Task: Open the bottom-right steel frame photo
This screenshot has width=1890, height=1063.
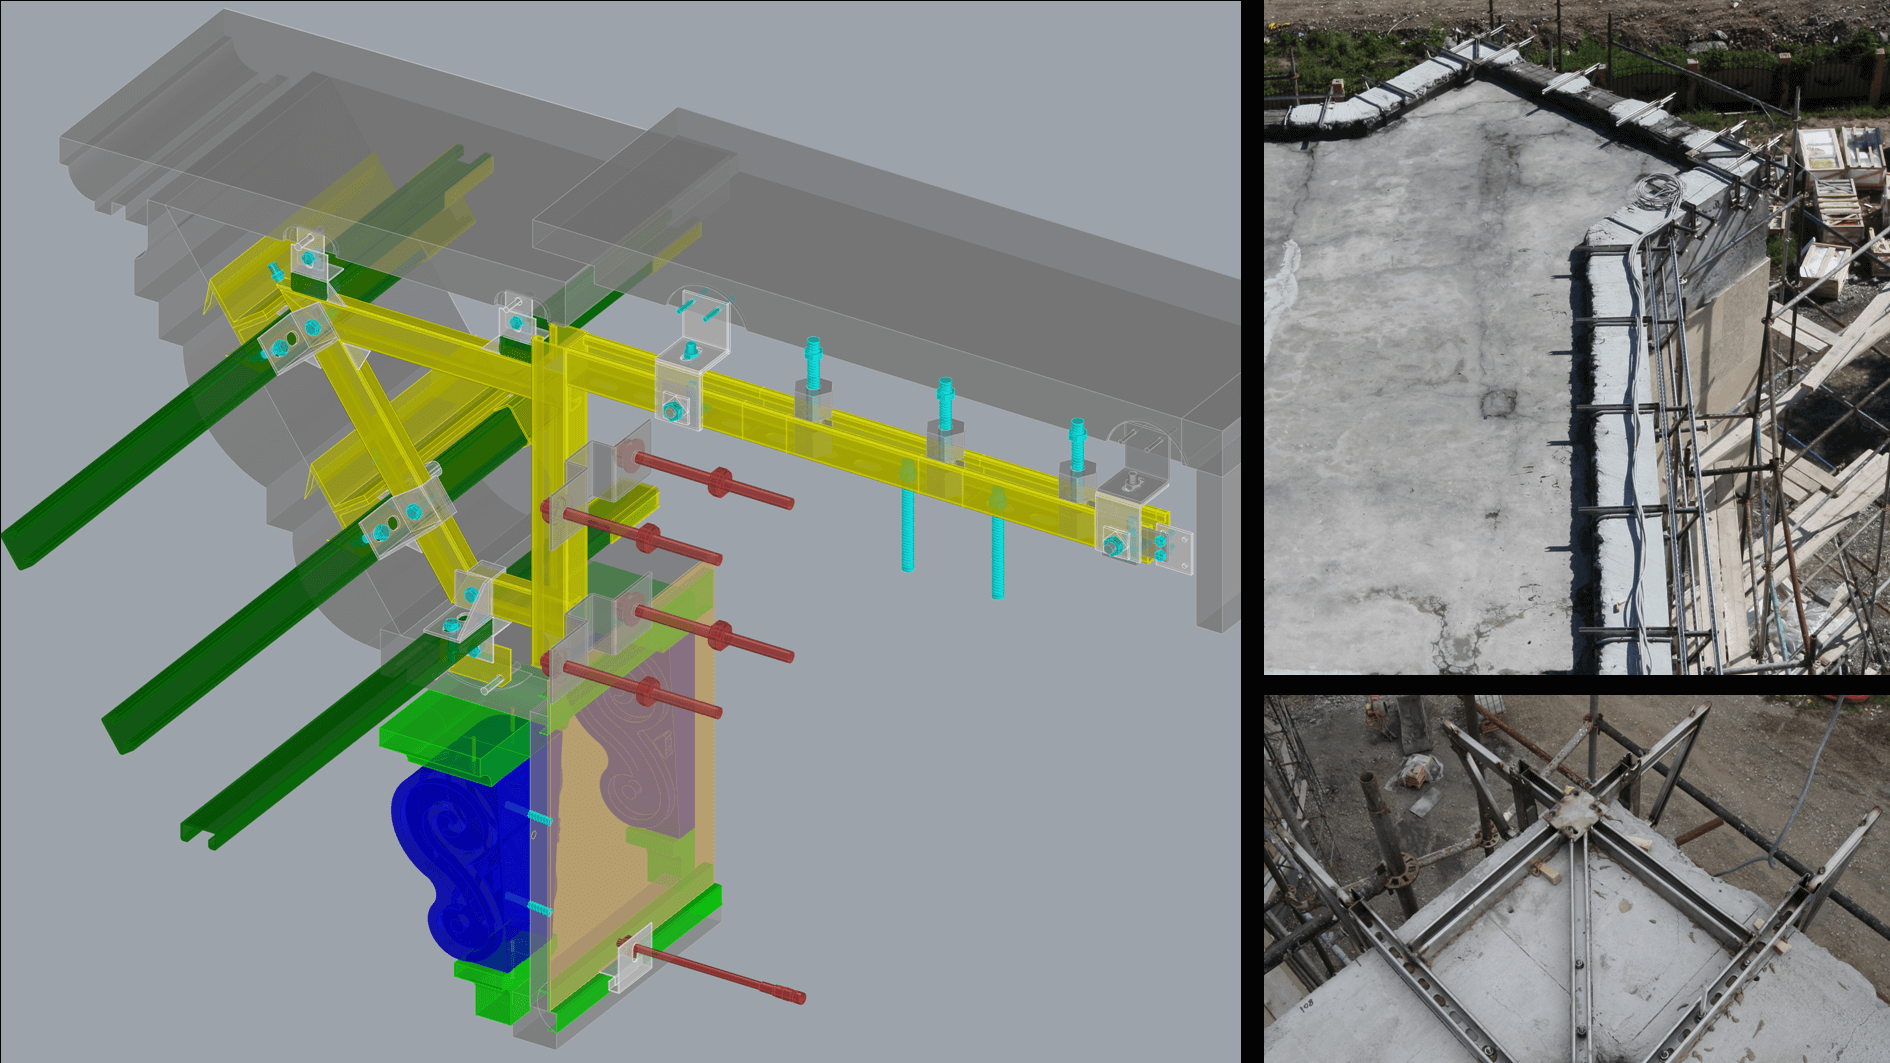Action: coord(1576,878)
